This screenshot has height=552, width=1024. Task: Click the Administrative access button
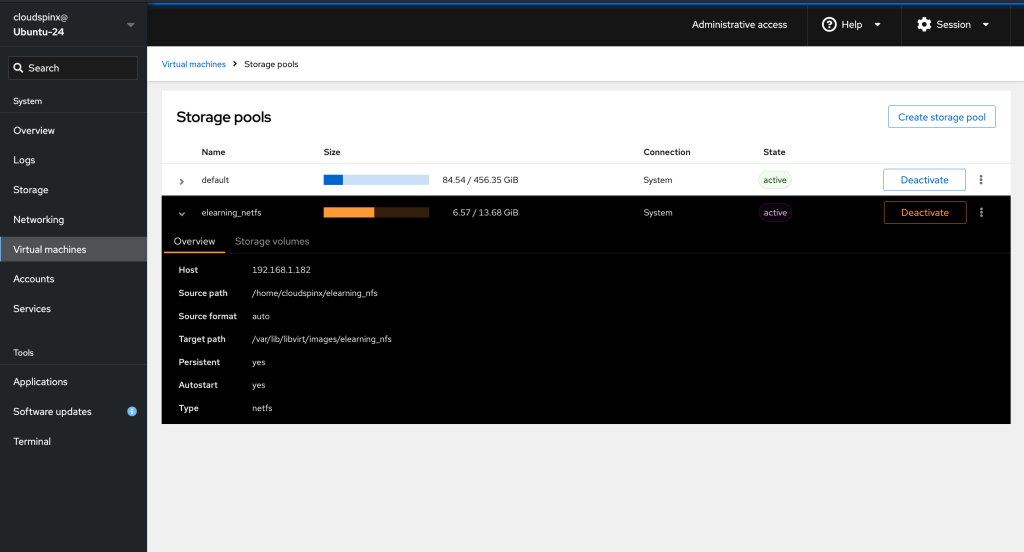739,25
